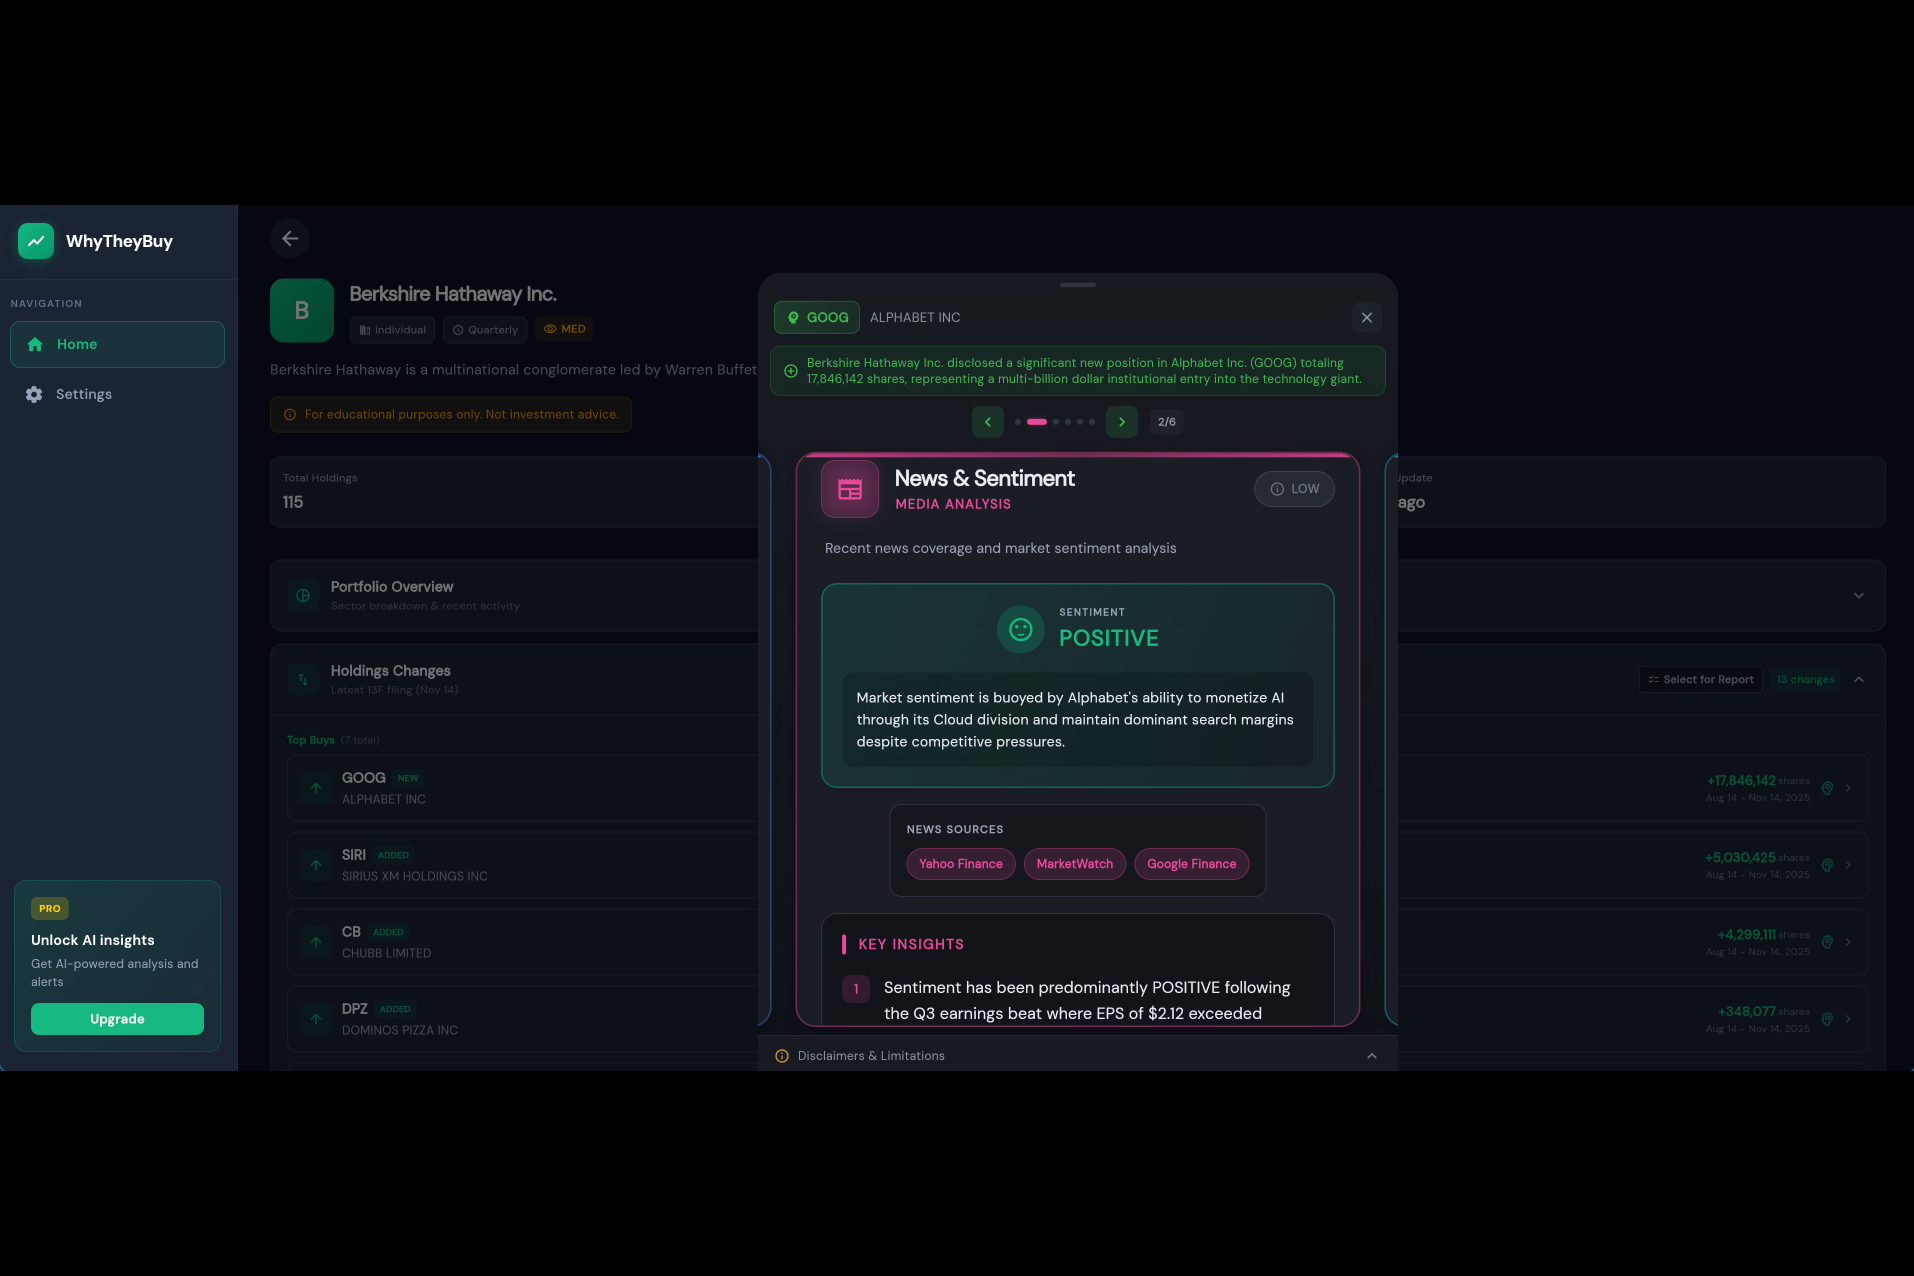
Task: Expand Disclaimers & Limitations chevron
Action: [x=1372, y=1056]
